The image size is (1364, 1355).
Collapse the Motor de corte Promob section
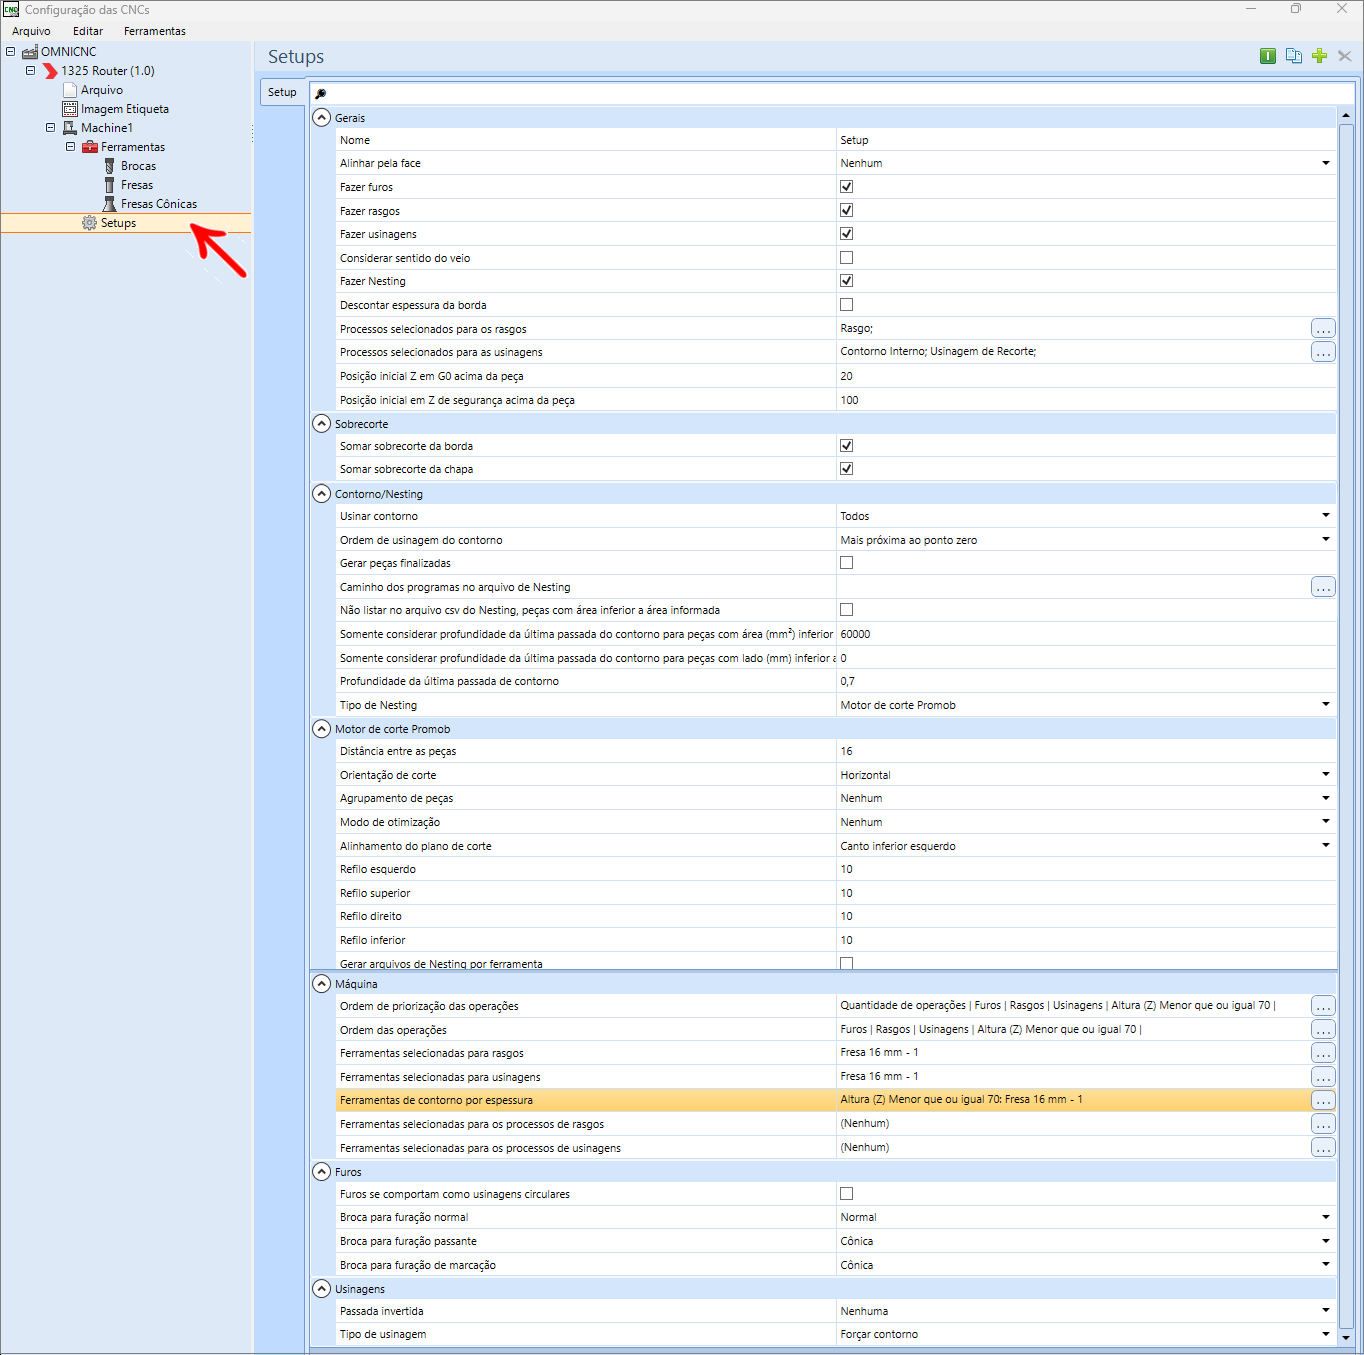click(x=321, y=729)
